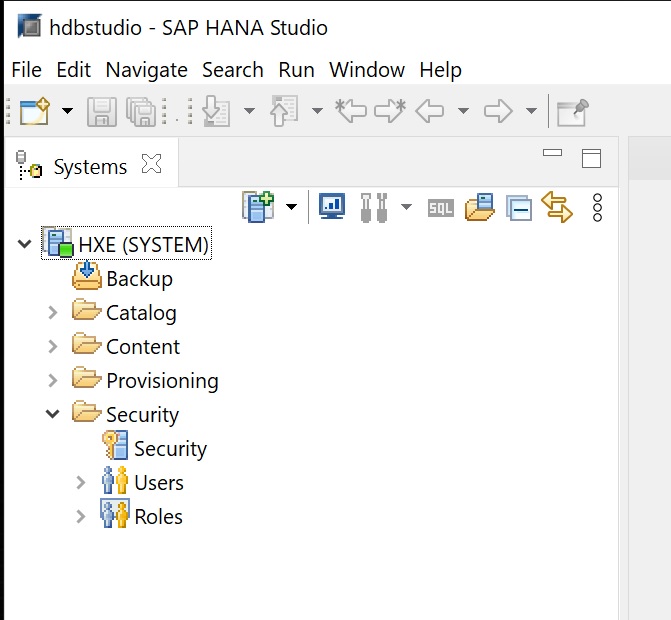The height and width of the screenshot is (620, 671).
Task: Select the Backup tree item
Action: [139, 279]
